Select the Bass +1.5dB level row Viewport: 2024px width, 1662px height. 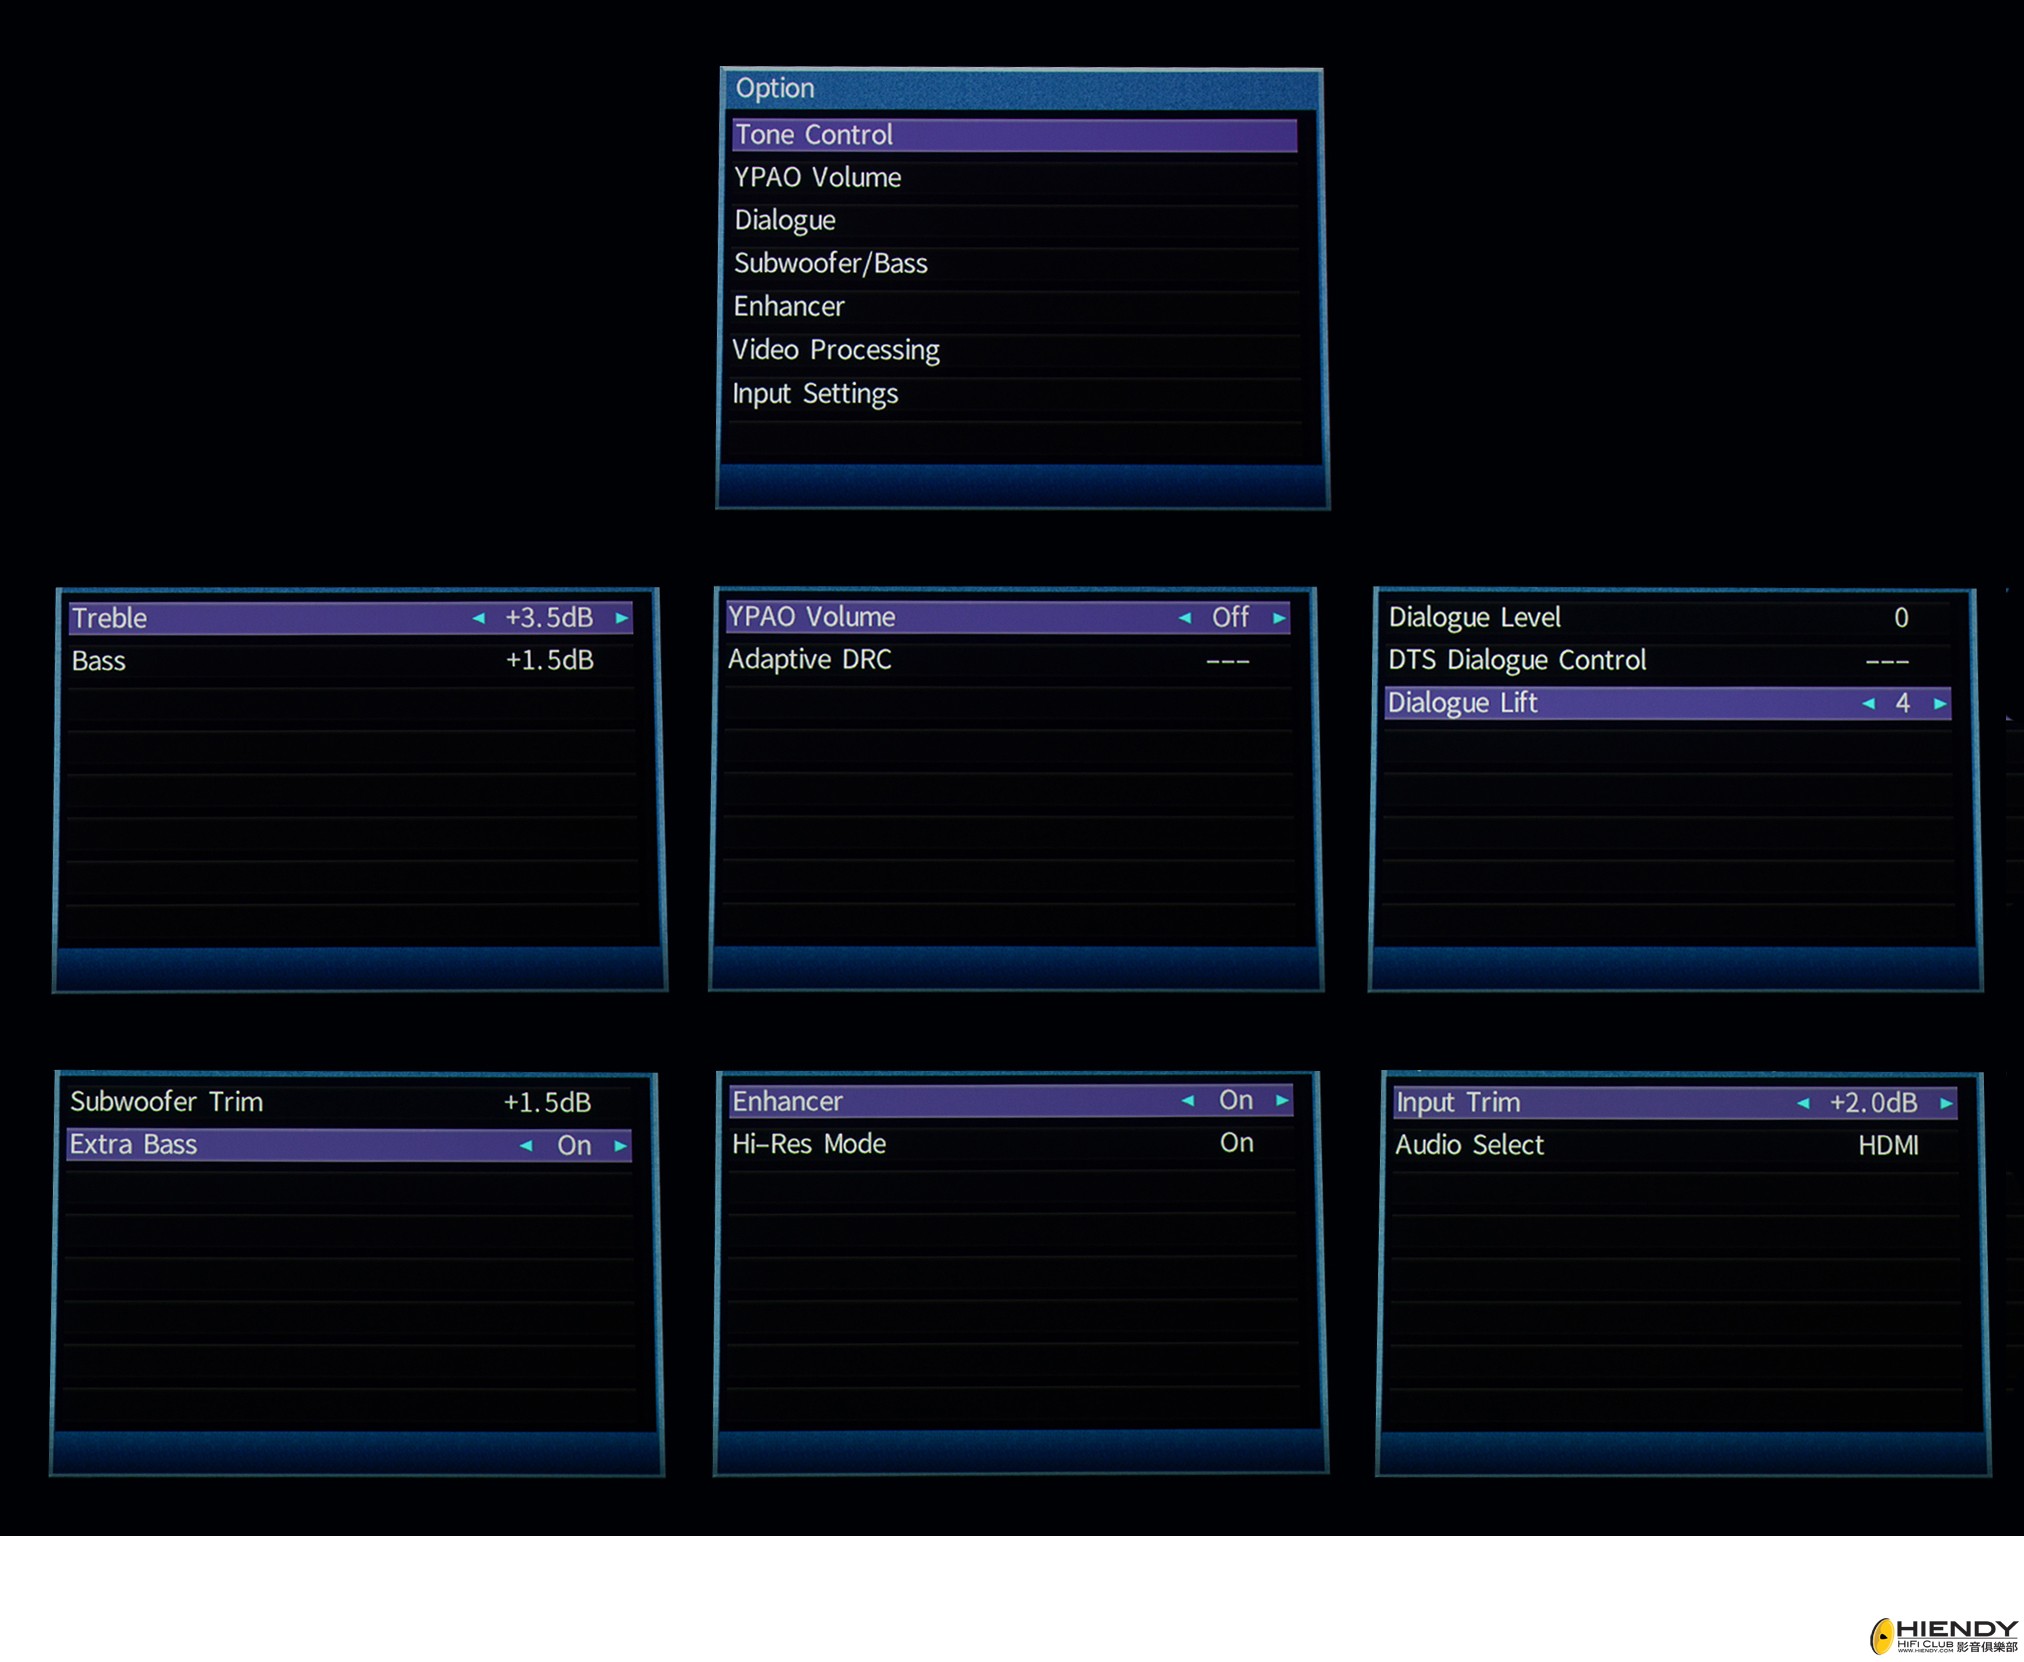pyautogui.click(x=350, y=661)
